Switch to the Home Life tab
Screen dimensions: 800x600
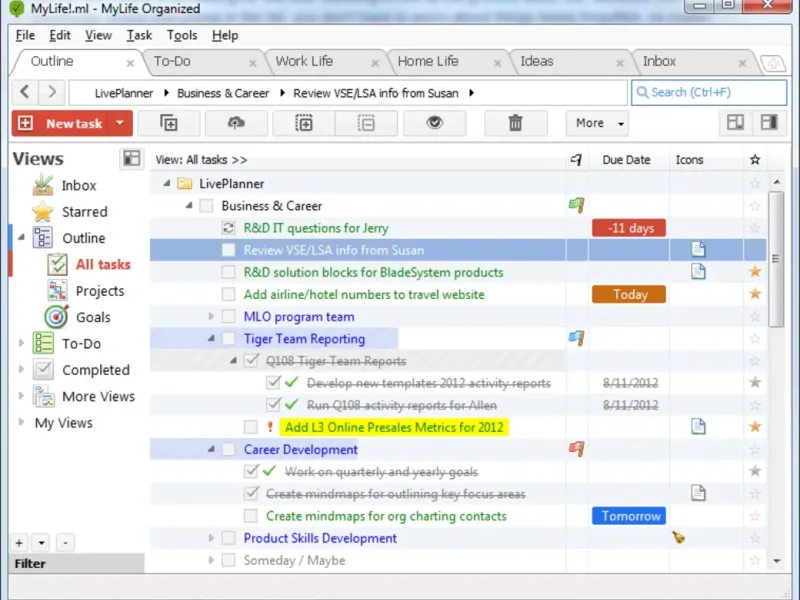pyautogui.click(x=428, y=61)
